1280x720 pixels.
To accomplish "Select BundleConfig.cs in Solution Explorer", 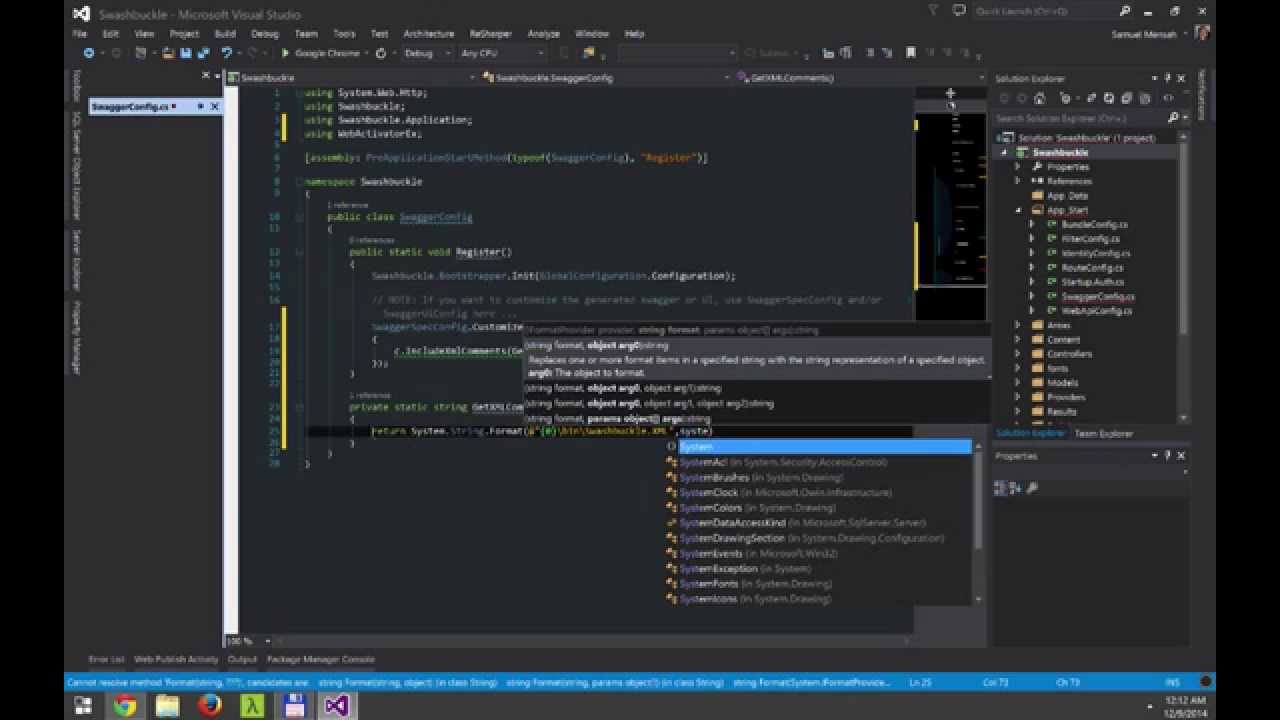I will pyautogui.click(x=1094, y=225).
